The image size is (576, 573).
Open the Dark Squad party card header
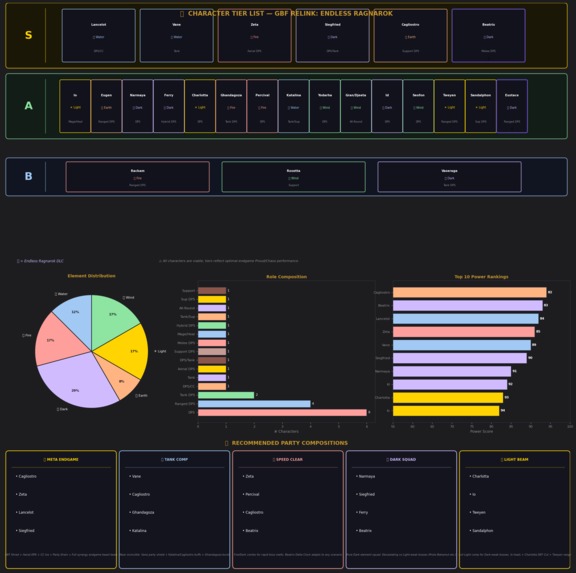401,460
